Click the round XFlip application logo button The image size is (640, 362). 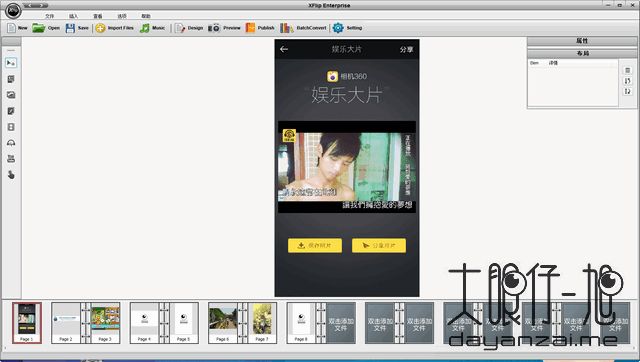pyautogui.click(x=13, y=10)
